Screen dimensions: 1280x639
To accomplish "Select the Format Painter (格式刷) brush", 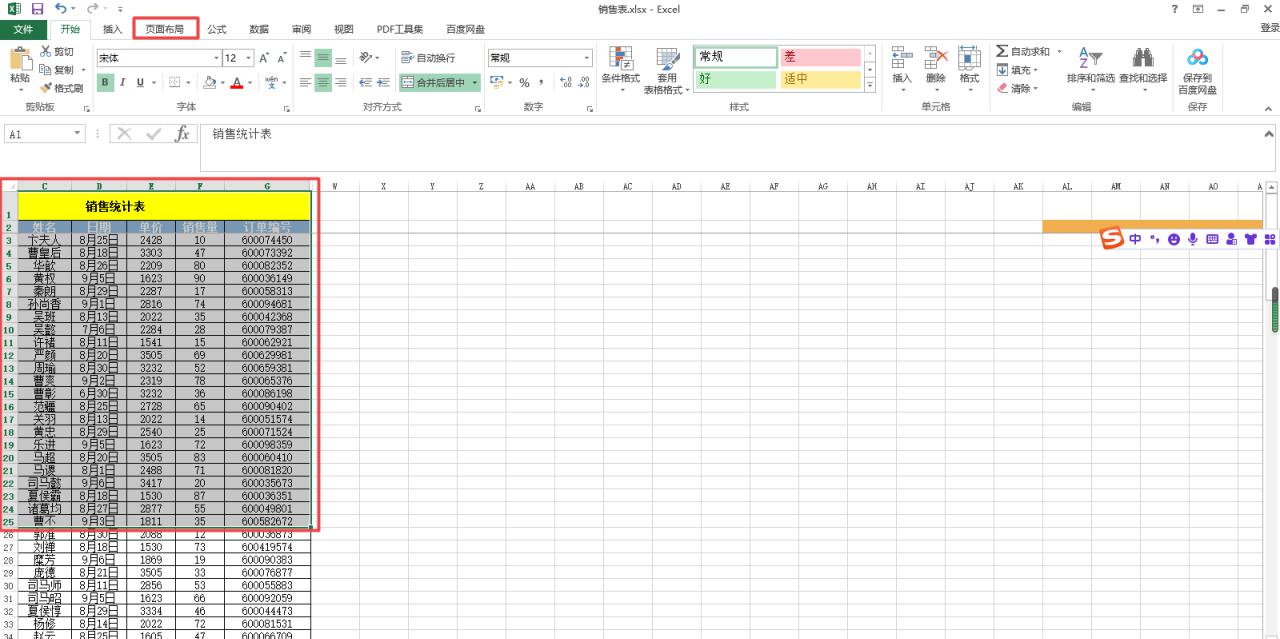I will (46, 88).
